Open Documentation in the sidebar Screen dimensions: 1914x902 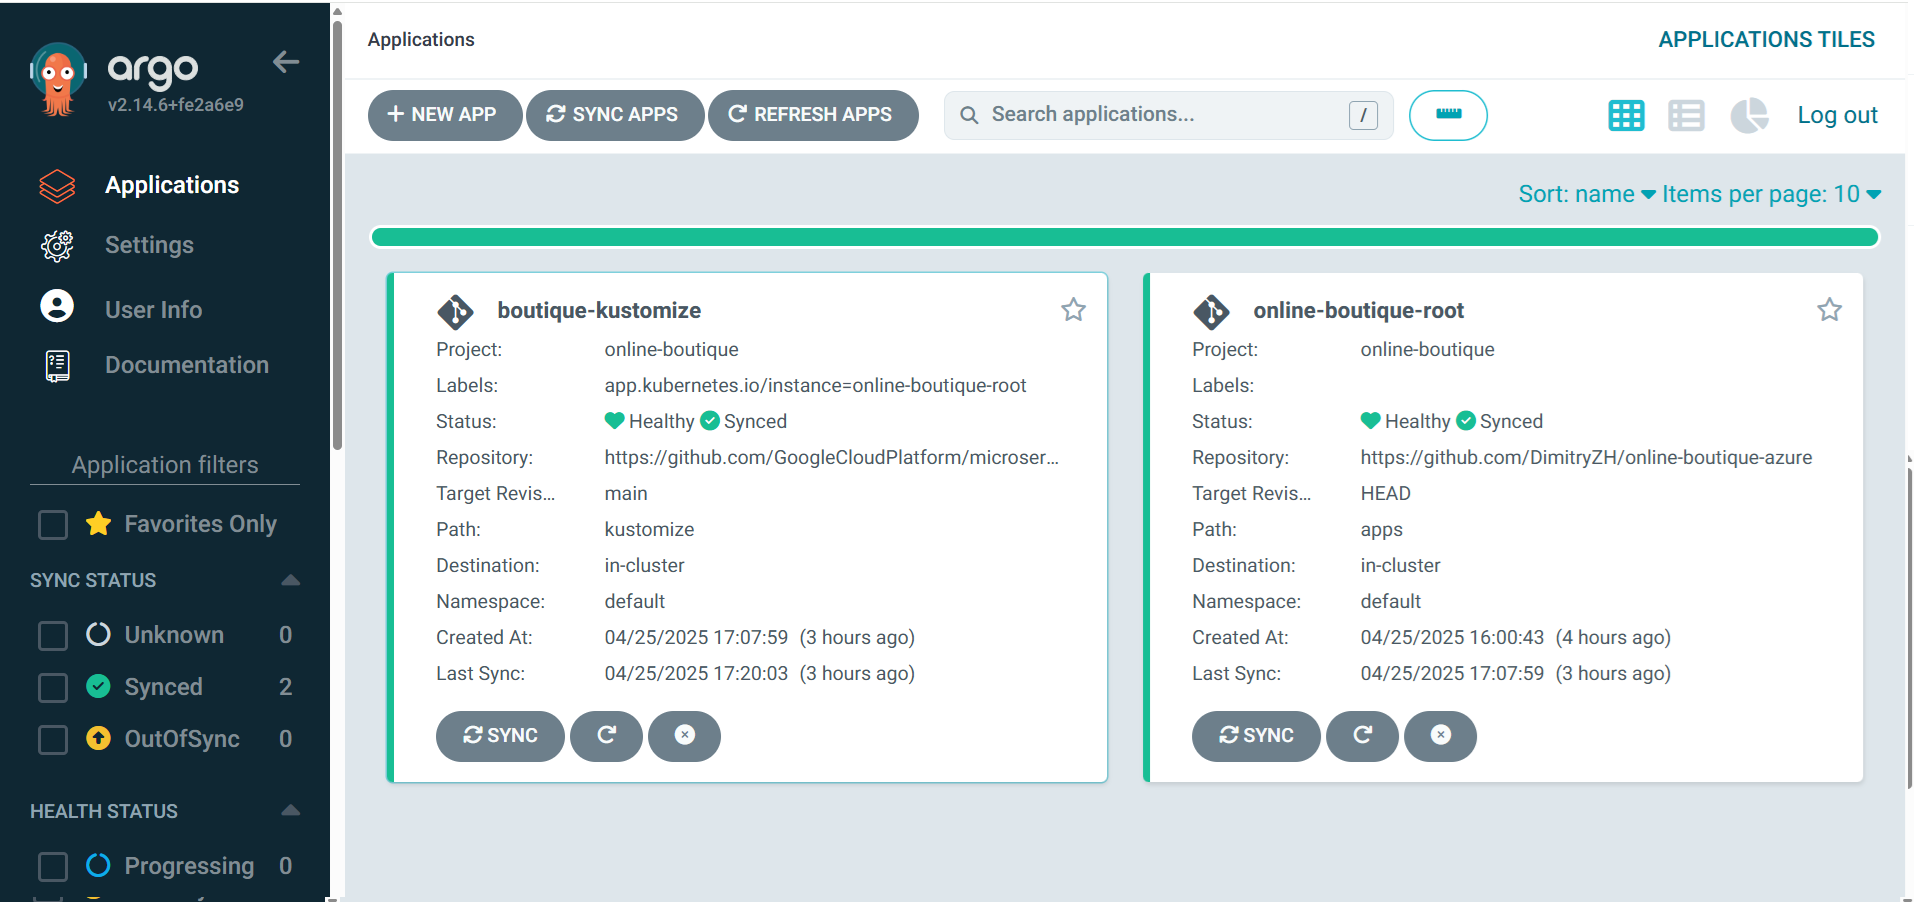(187, 365)
